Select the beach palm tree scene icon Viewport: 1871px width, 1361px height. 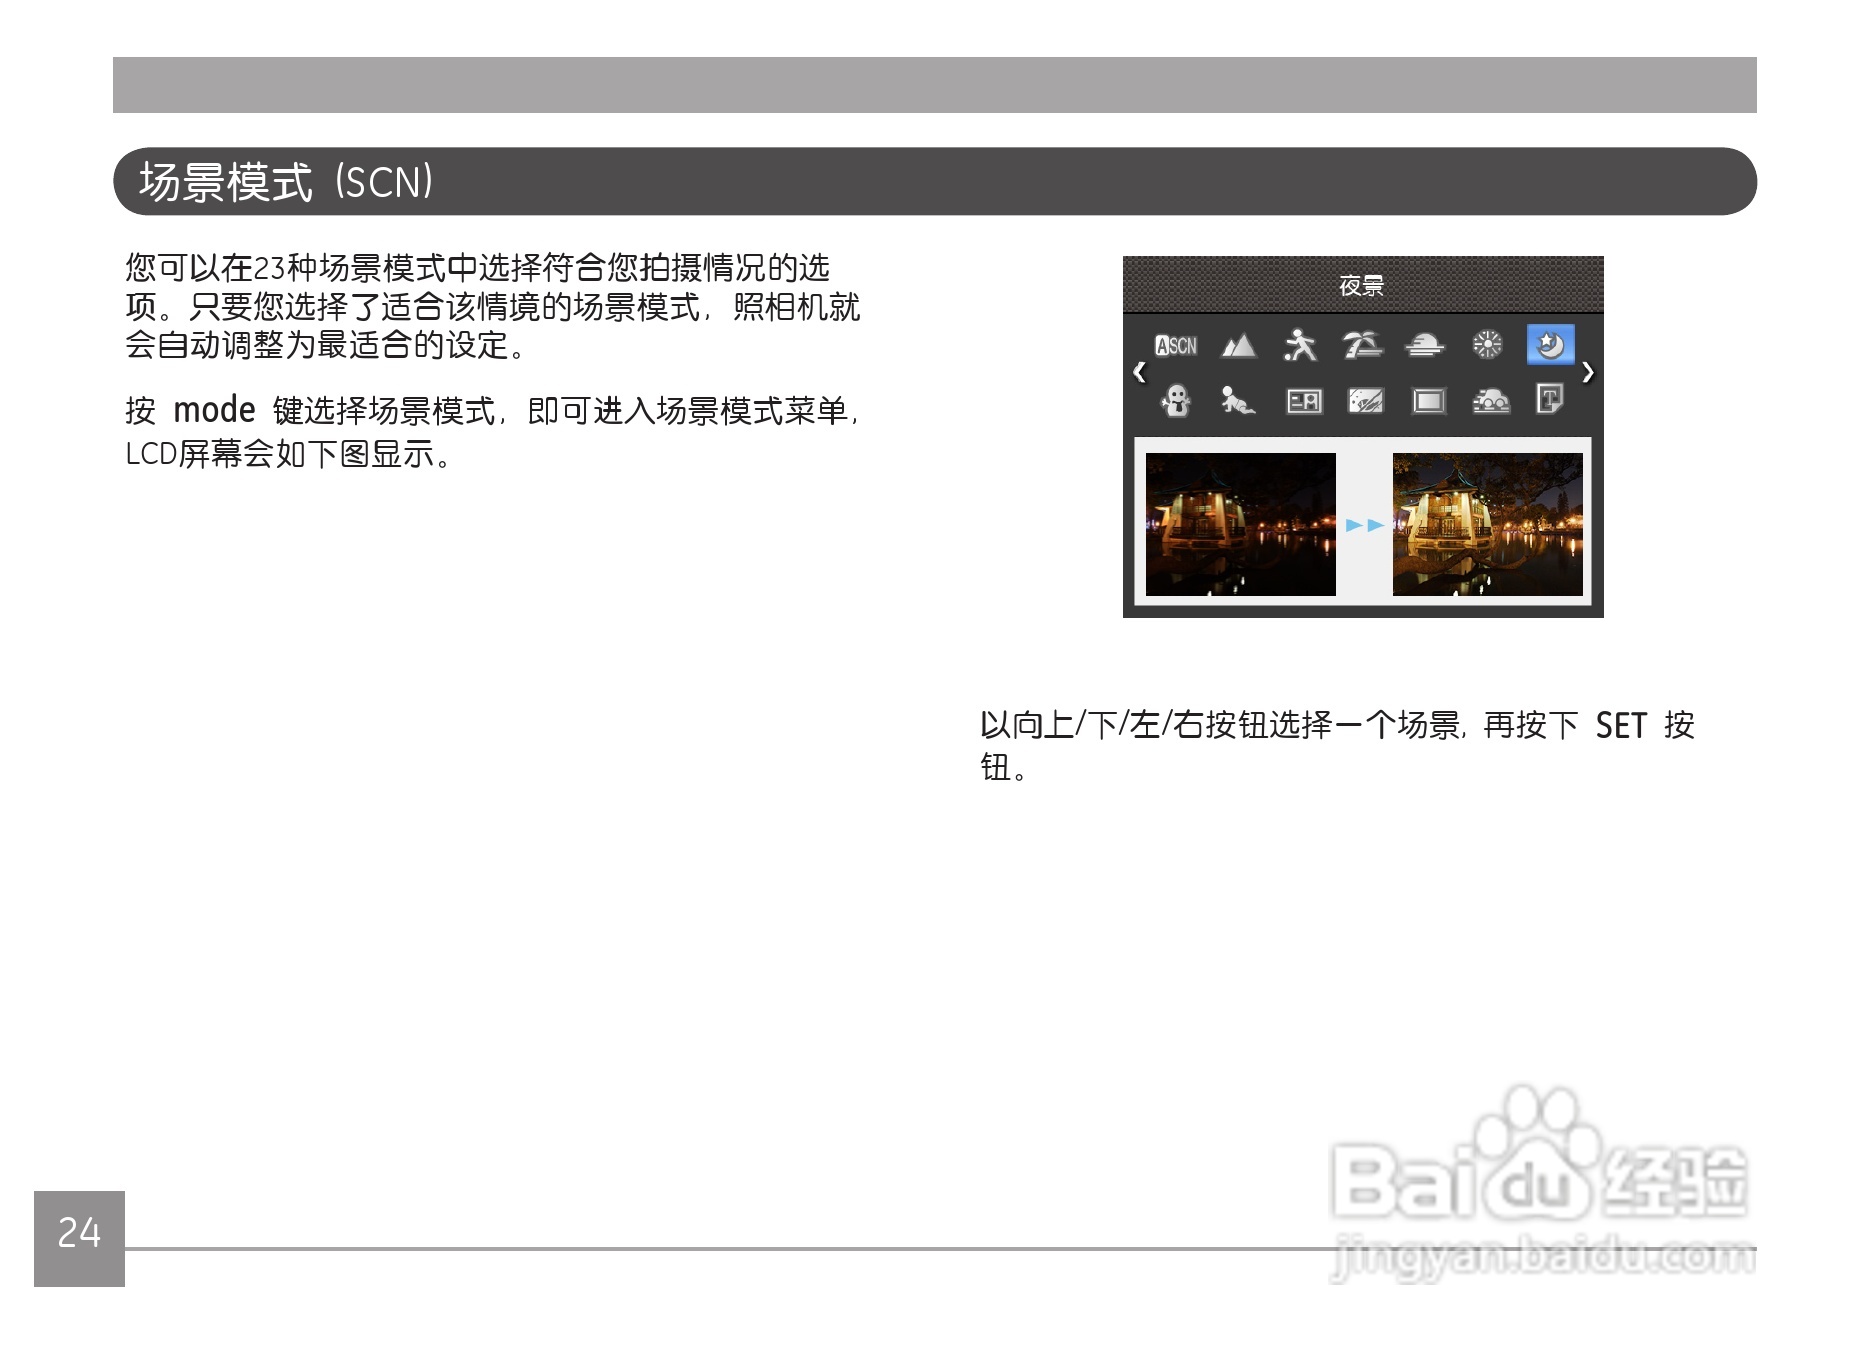tap(1363, 345)
